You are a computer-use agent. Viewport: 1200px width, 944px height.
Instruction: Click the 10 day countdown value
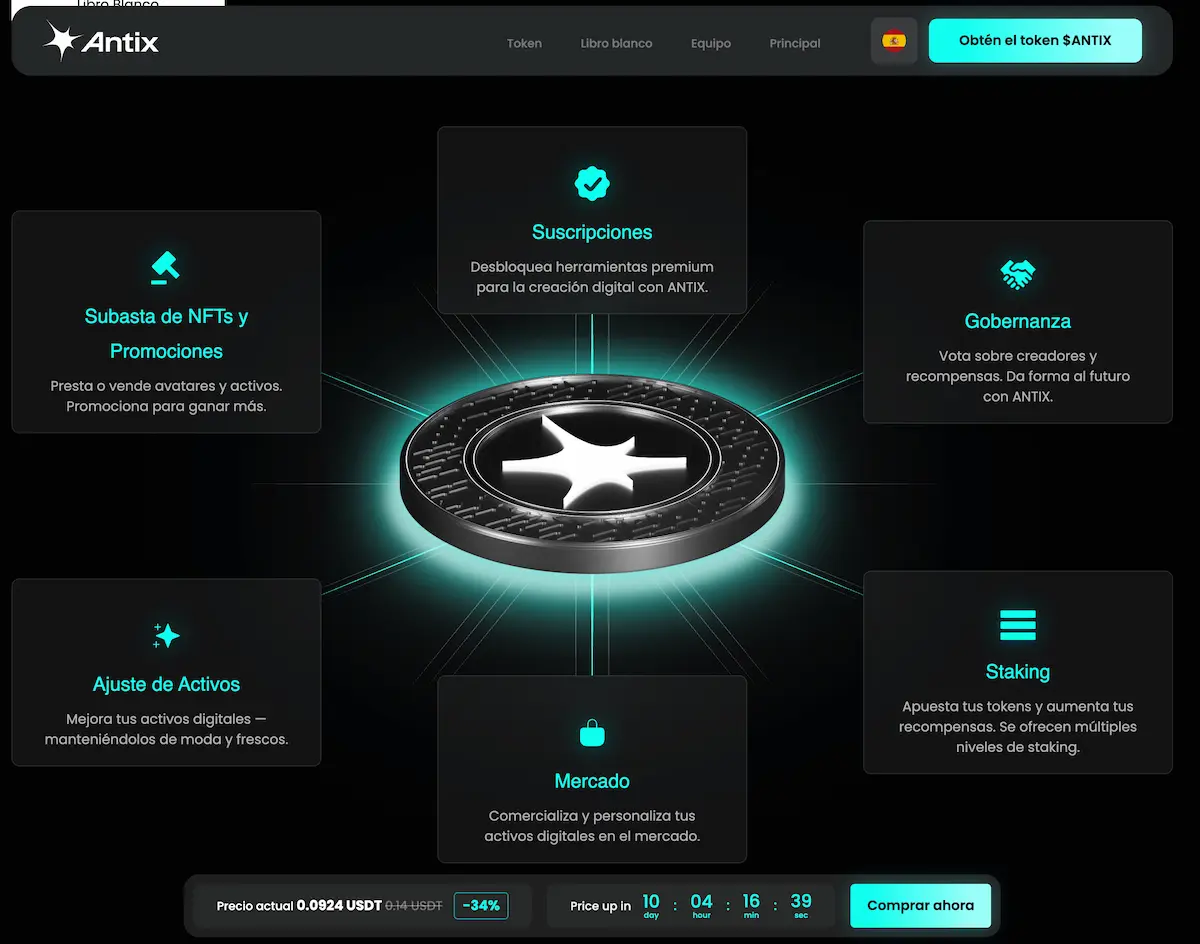coord(651,905)
